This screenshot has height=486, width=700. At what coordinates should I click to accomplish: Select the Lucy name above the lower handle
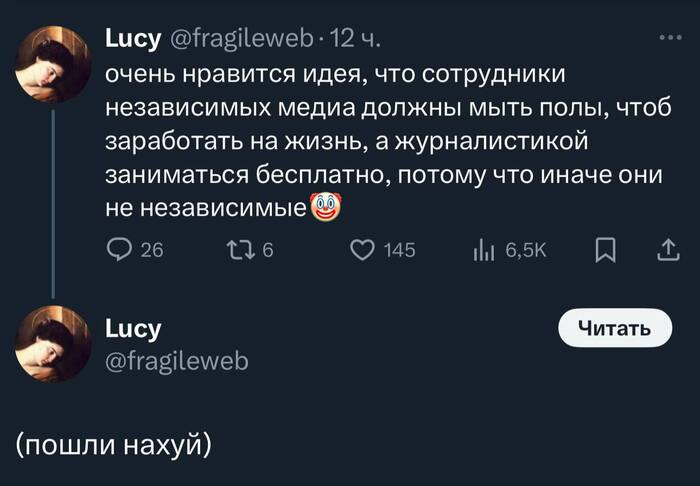click(133, 328)
